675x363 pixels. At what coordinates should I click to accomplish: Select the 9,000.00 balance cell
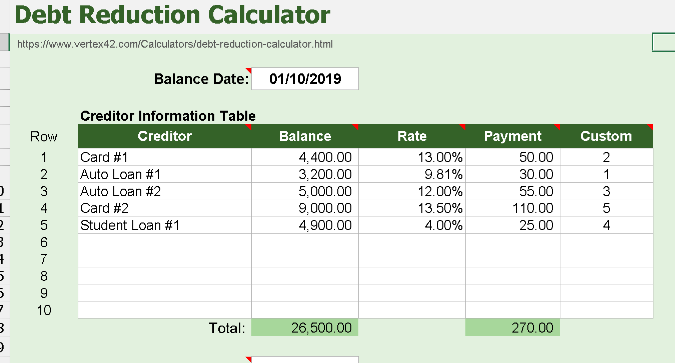click(305, 208)
